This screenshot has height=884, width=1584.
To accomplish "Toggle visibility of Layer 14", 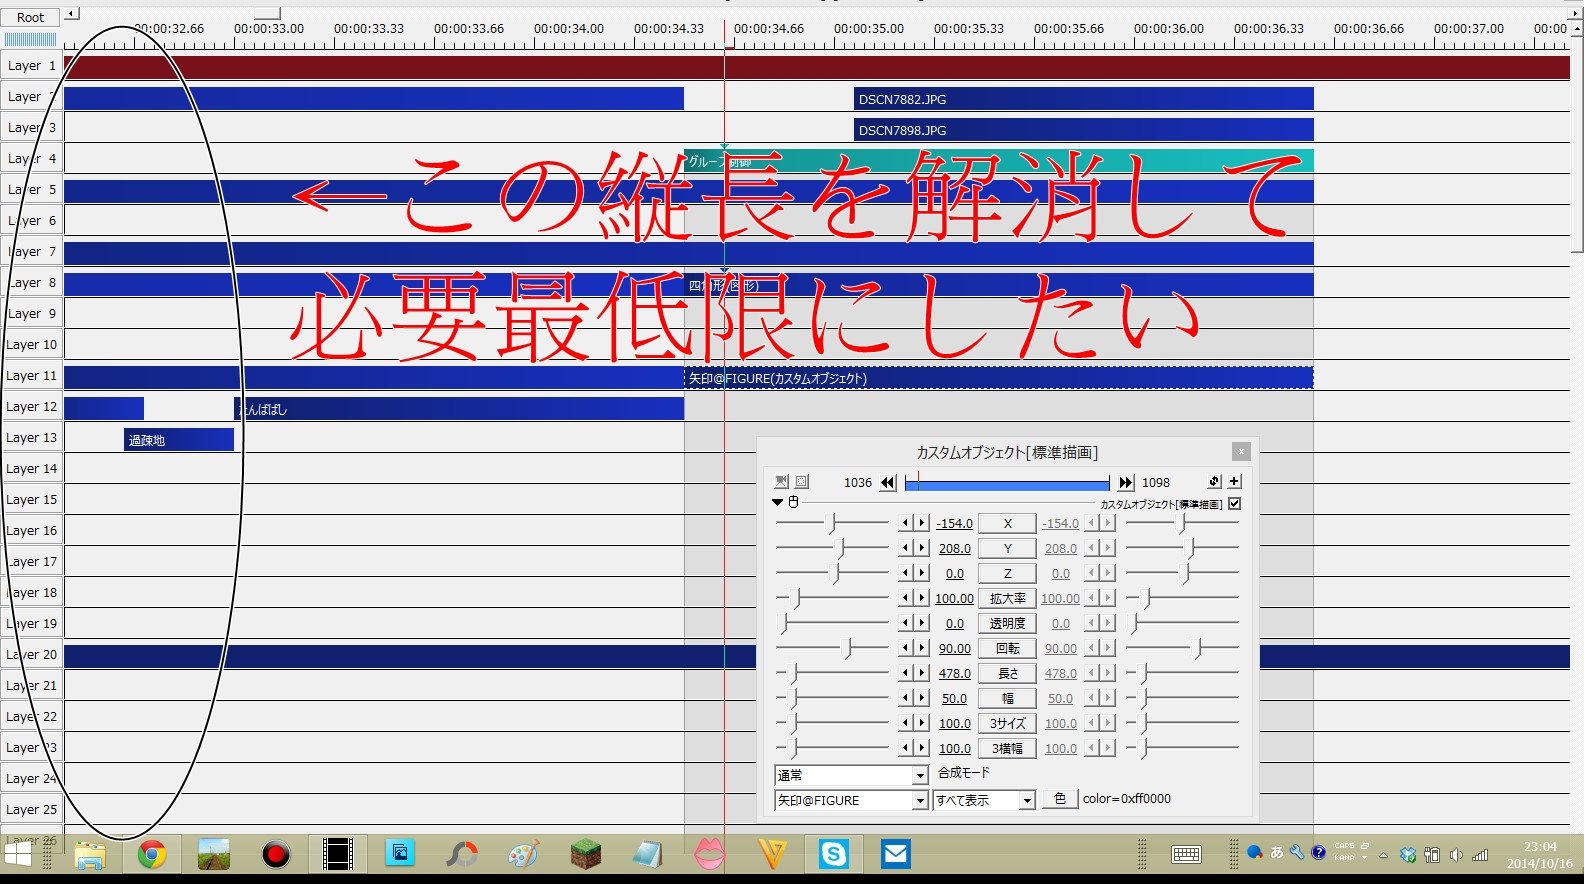I will pos(31,468).
